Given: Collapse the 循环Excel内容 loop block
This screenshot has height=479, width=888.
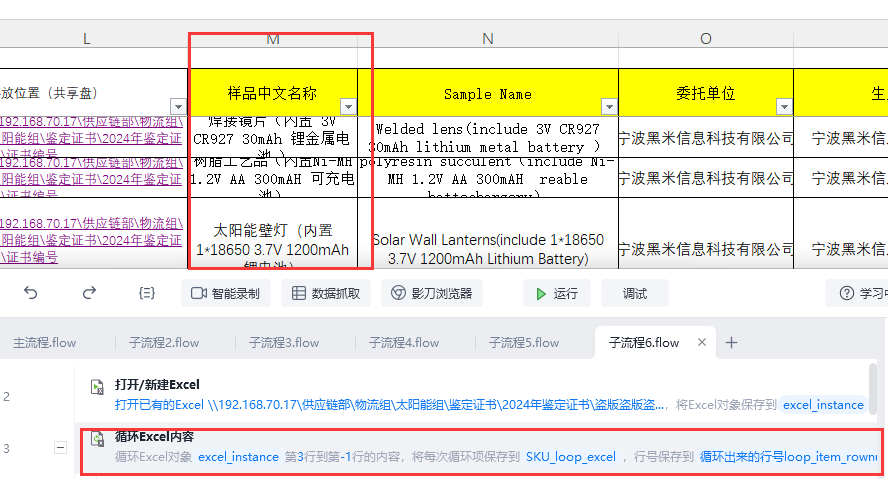Looking at the screenshot, I should (60, 448).
